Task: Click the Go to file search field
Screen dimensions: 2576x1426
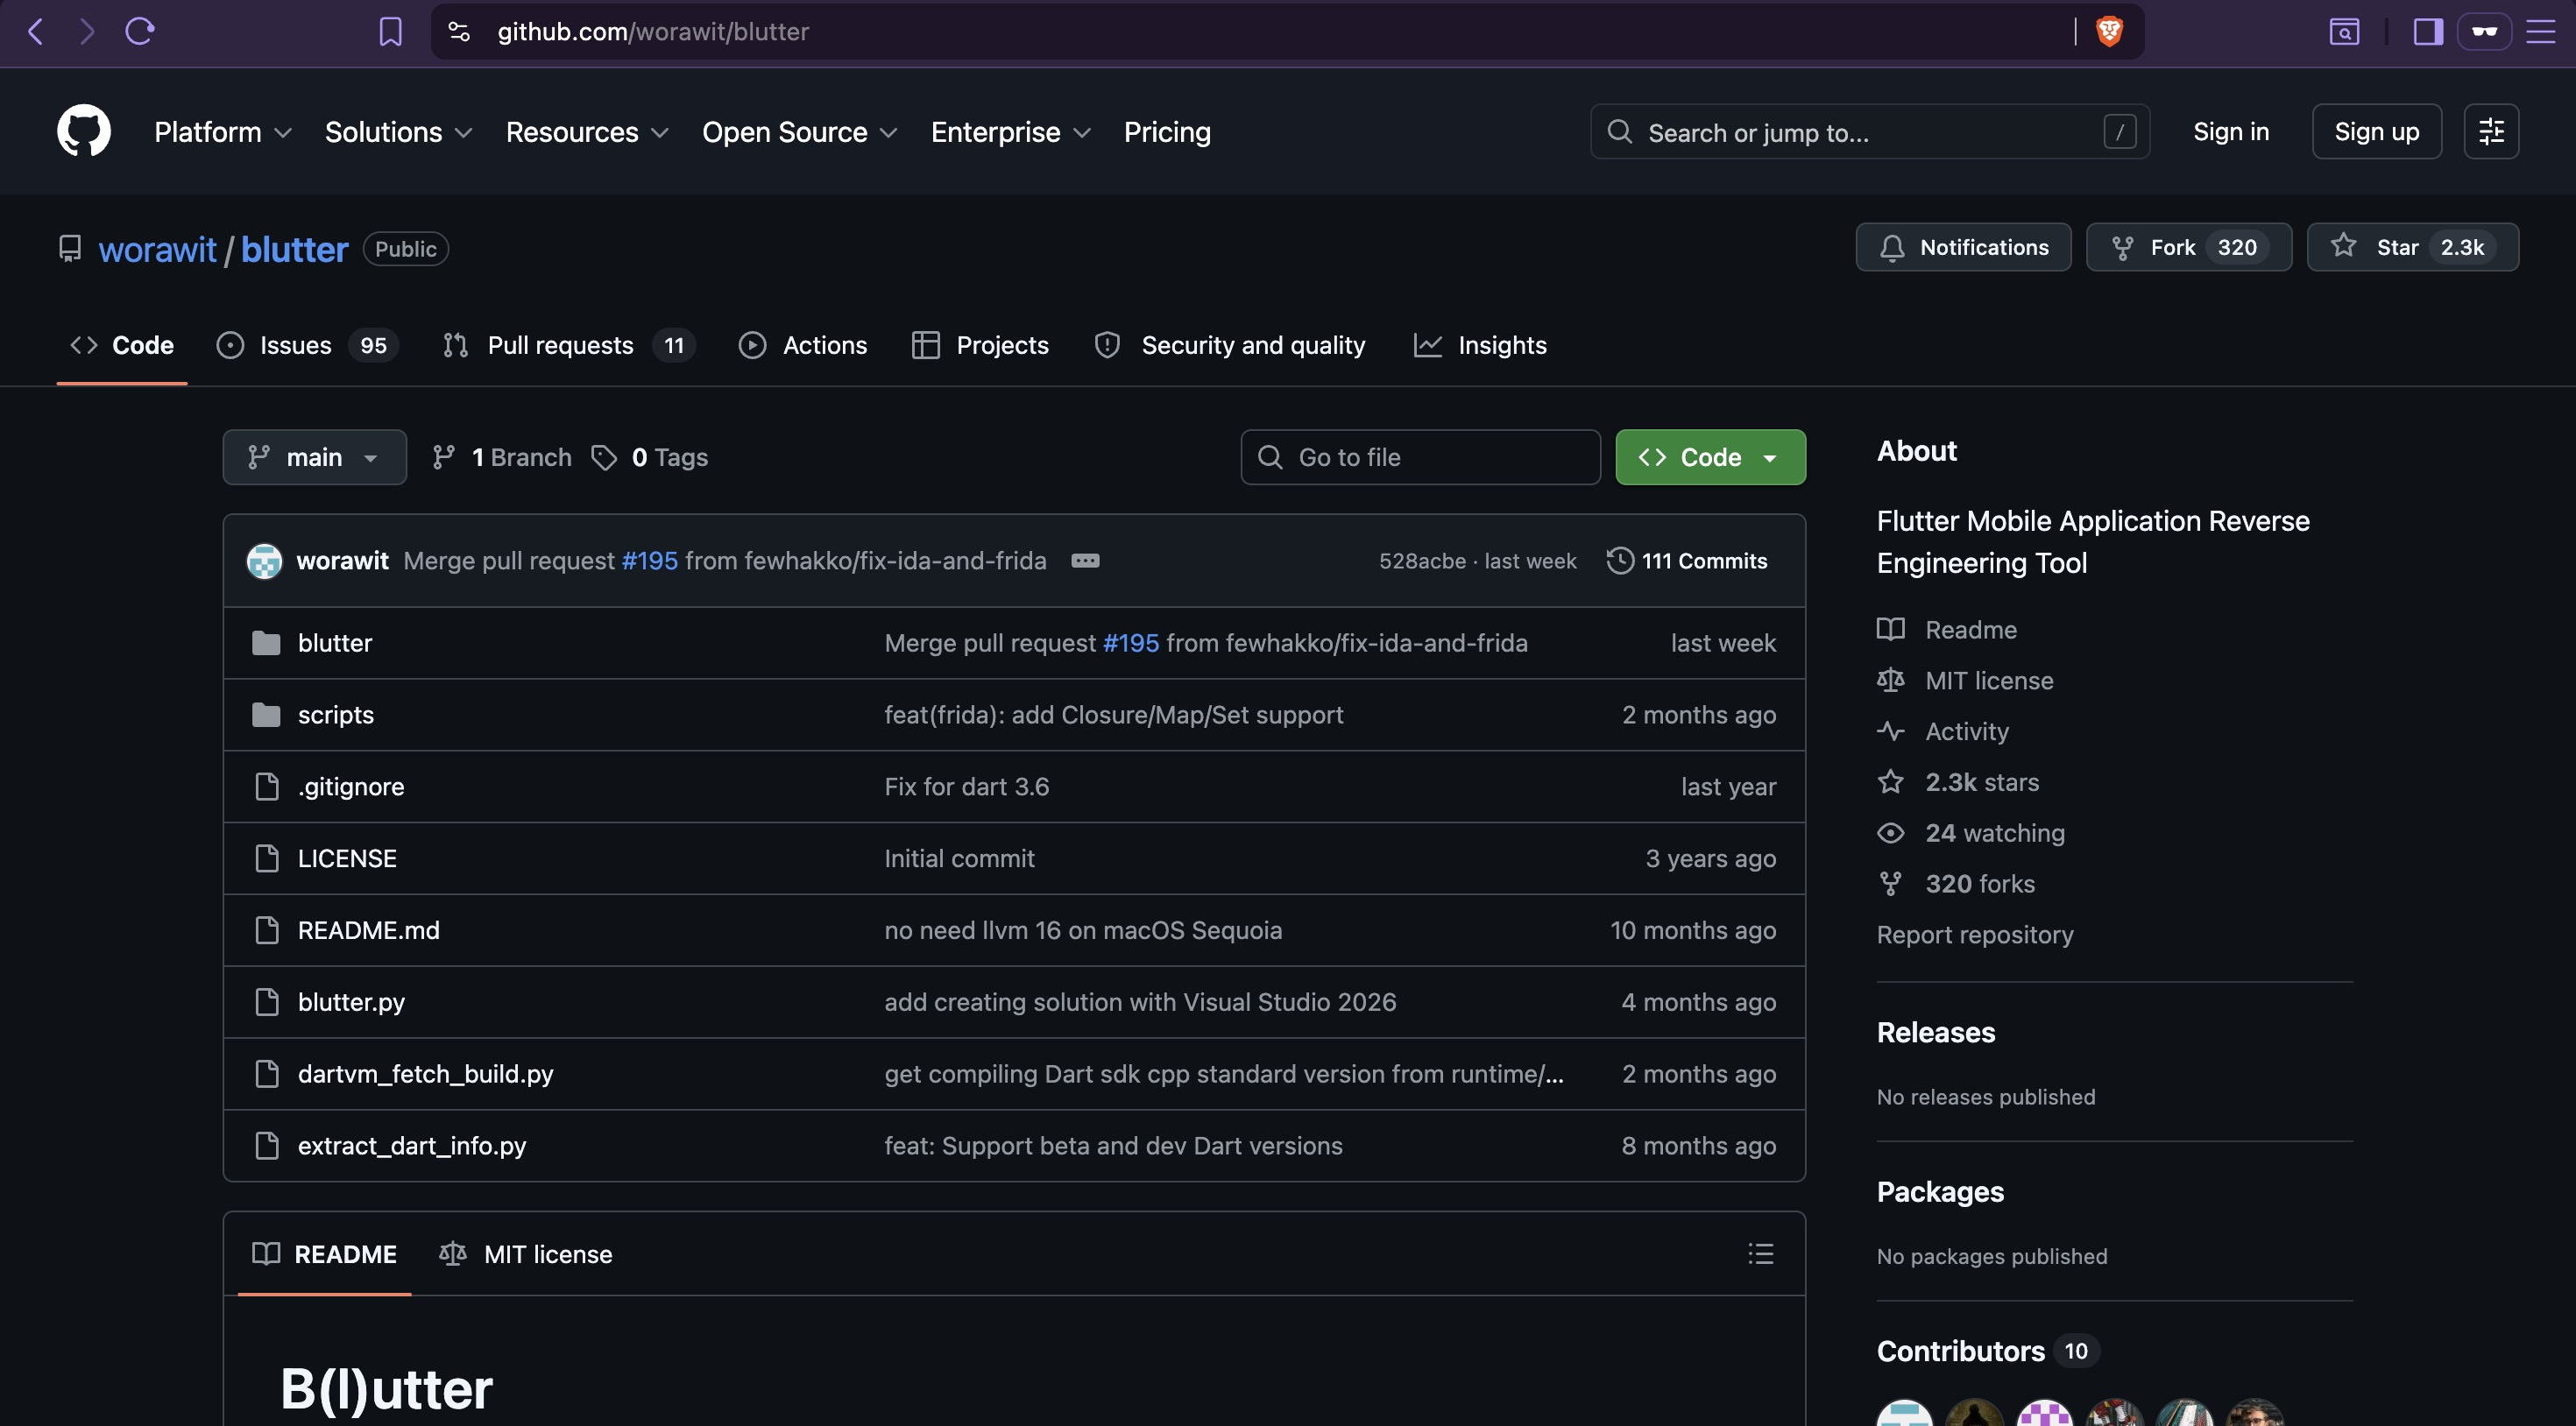Action: pos(1420,457)
